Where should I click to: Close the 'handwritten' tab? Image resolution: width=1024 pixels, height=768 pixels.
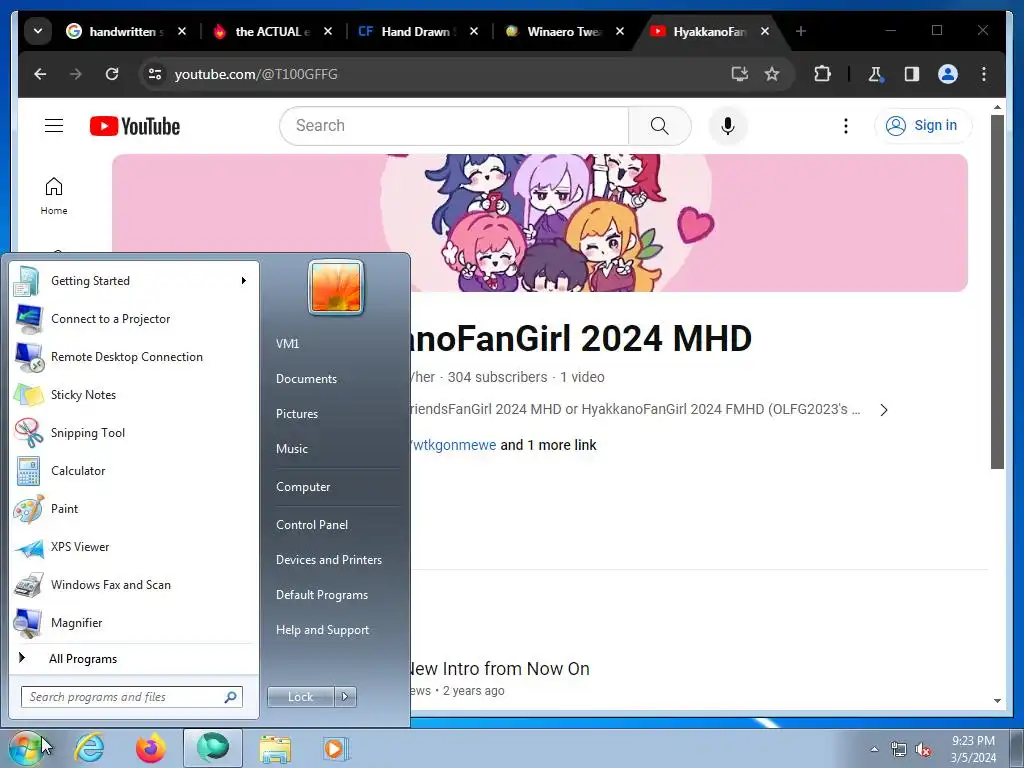pyautogui.click(x=182, y=31)
